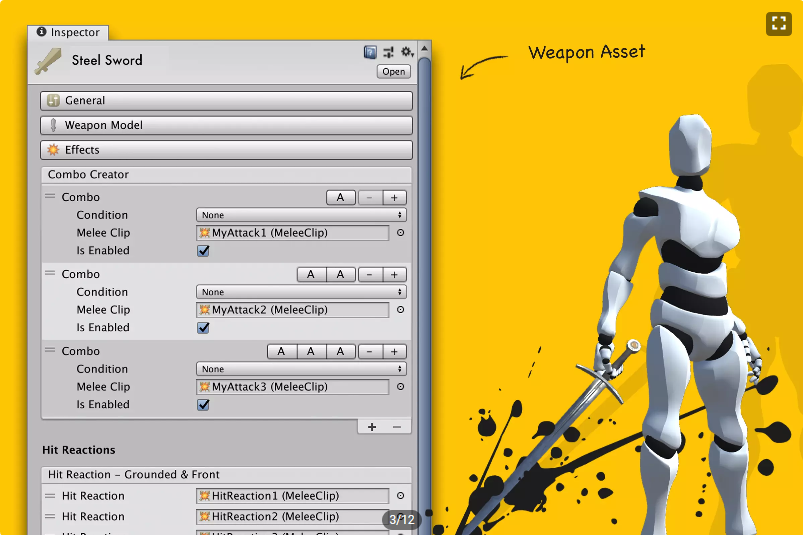Screen dimensions: 803x535
Task: Click the MyAttack1 Melee Clip field
Action: [292, 233]
